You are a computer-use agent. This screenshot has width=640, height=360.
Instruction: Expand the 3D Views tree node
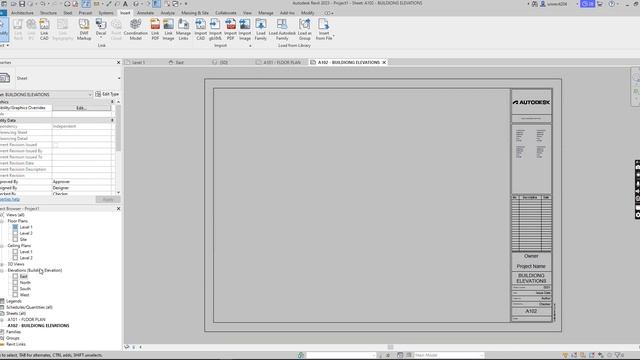click(x=2, y=264)
